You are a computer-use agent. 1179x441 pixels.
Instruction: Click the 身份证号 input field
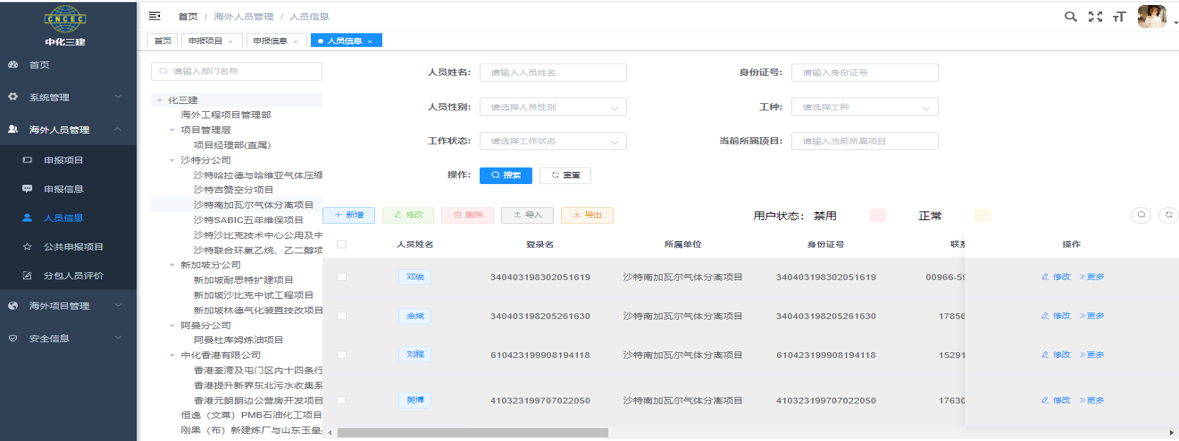click(864, 73)
